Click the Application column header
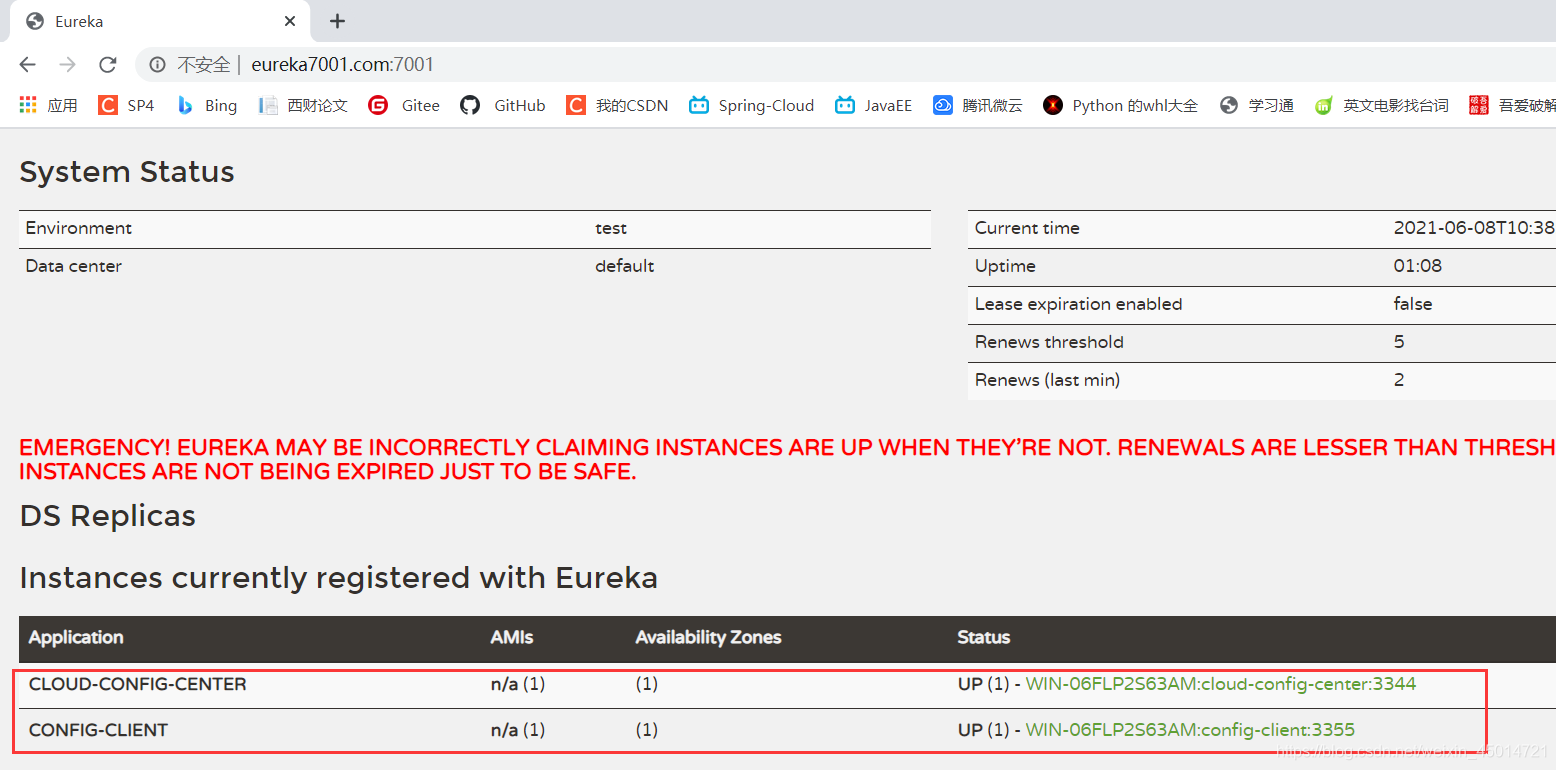Viewport: 1556px width, 770px height. tap(76, 638)
